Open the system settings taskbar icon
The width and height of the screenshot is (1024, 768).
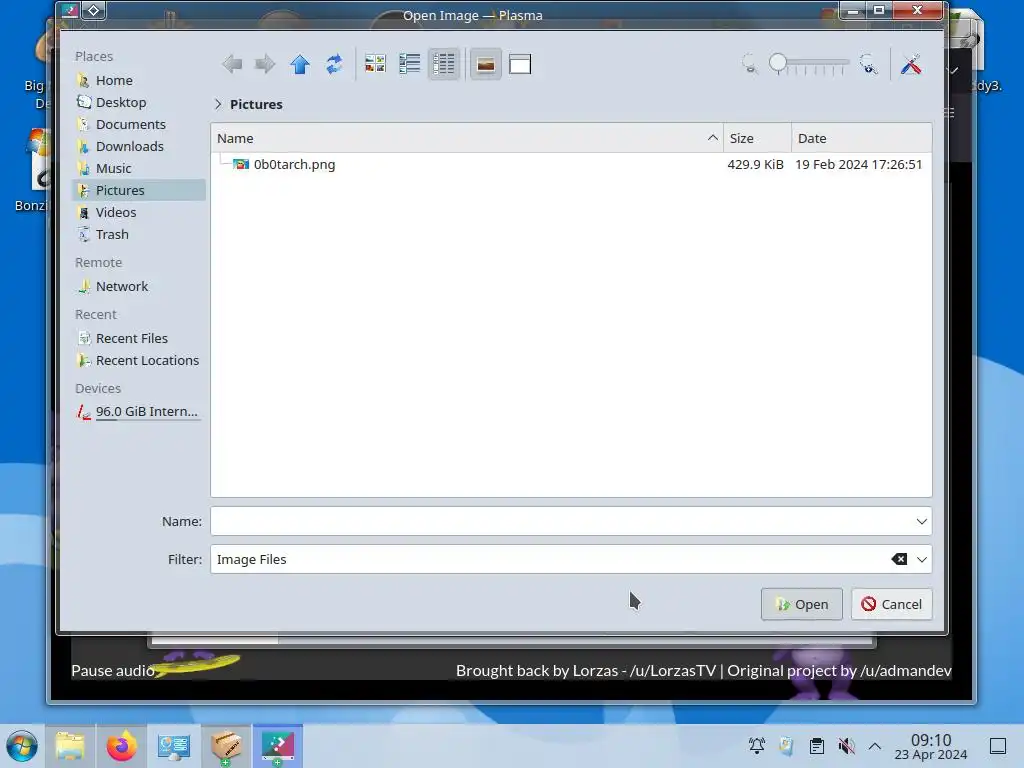pyautogui.click(x=174, y=746)
